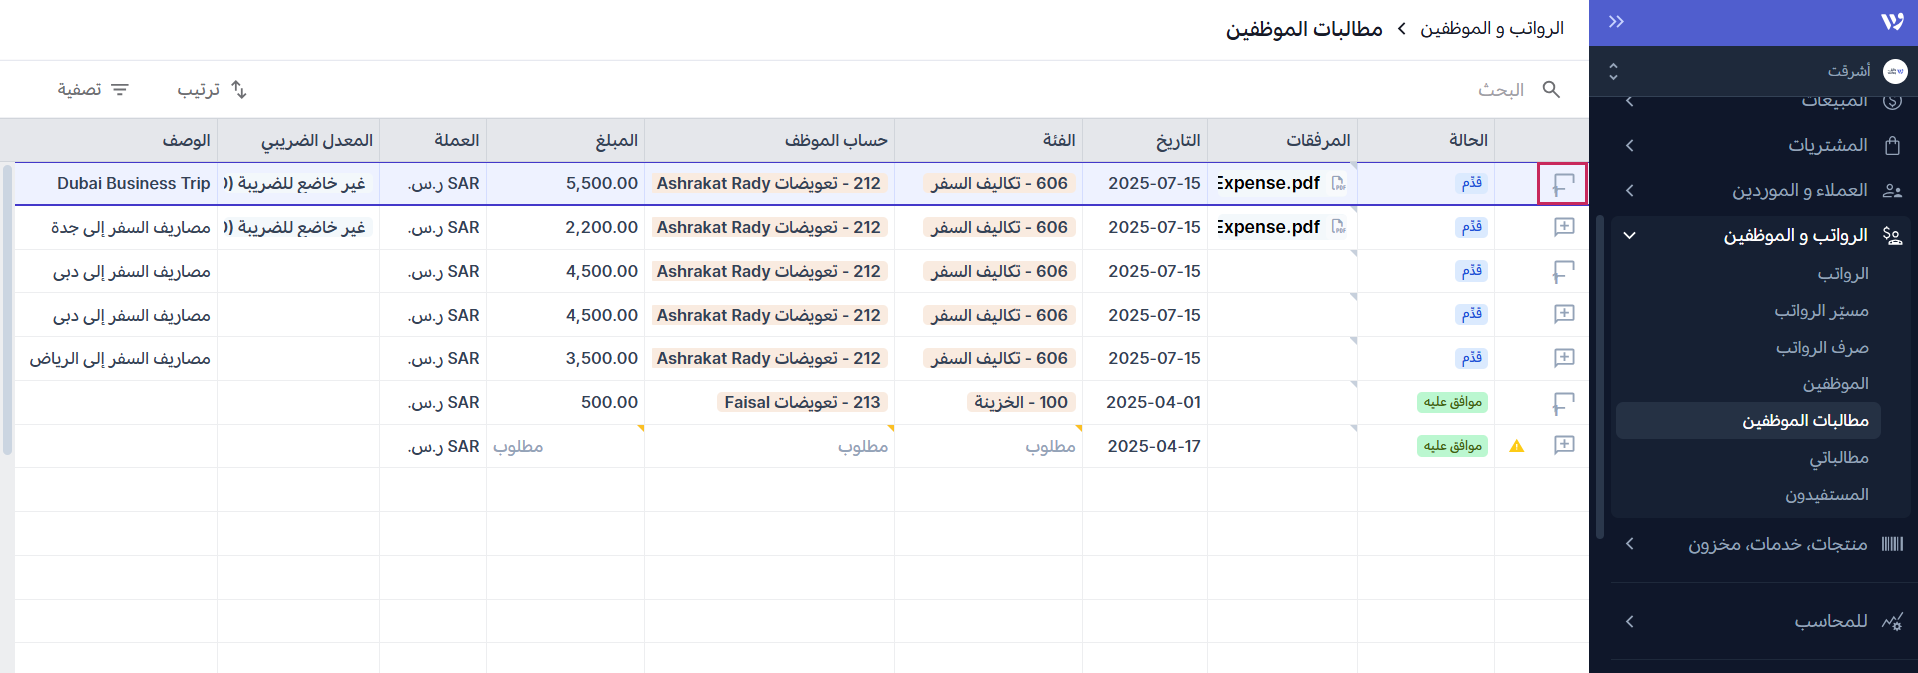Image resolution: width=1918 pixels, height=673 pixels.
Task: Go to الموظفين in sidebar
Action: (1835, 384)
